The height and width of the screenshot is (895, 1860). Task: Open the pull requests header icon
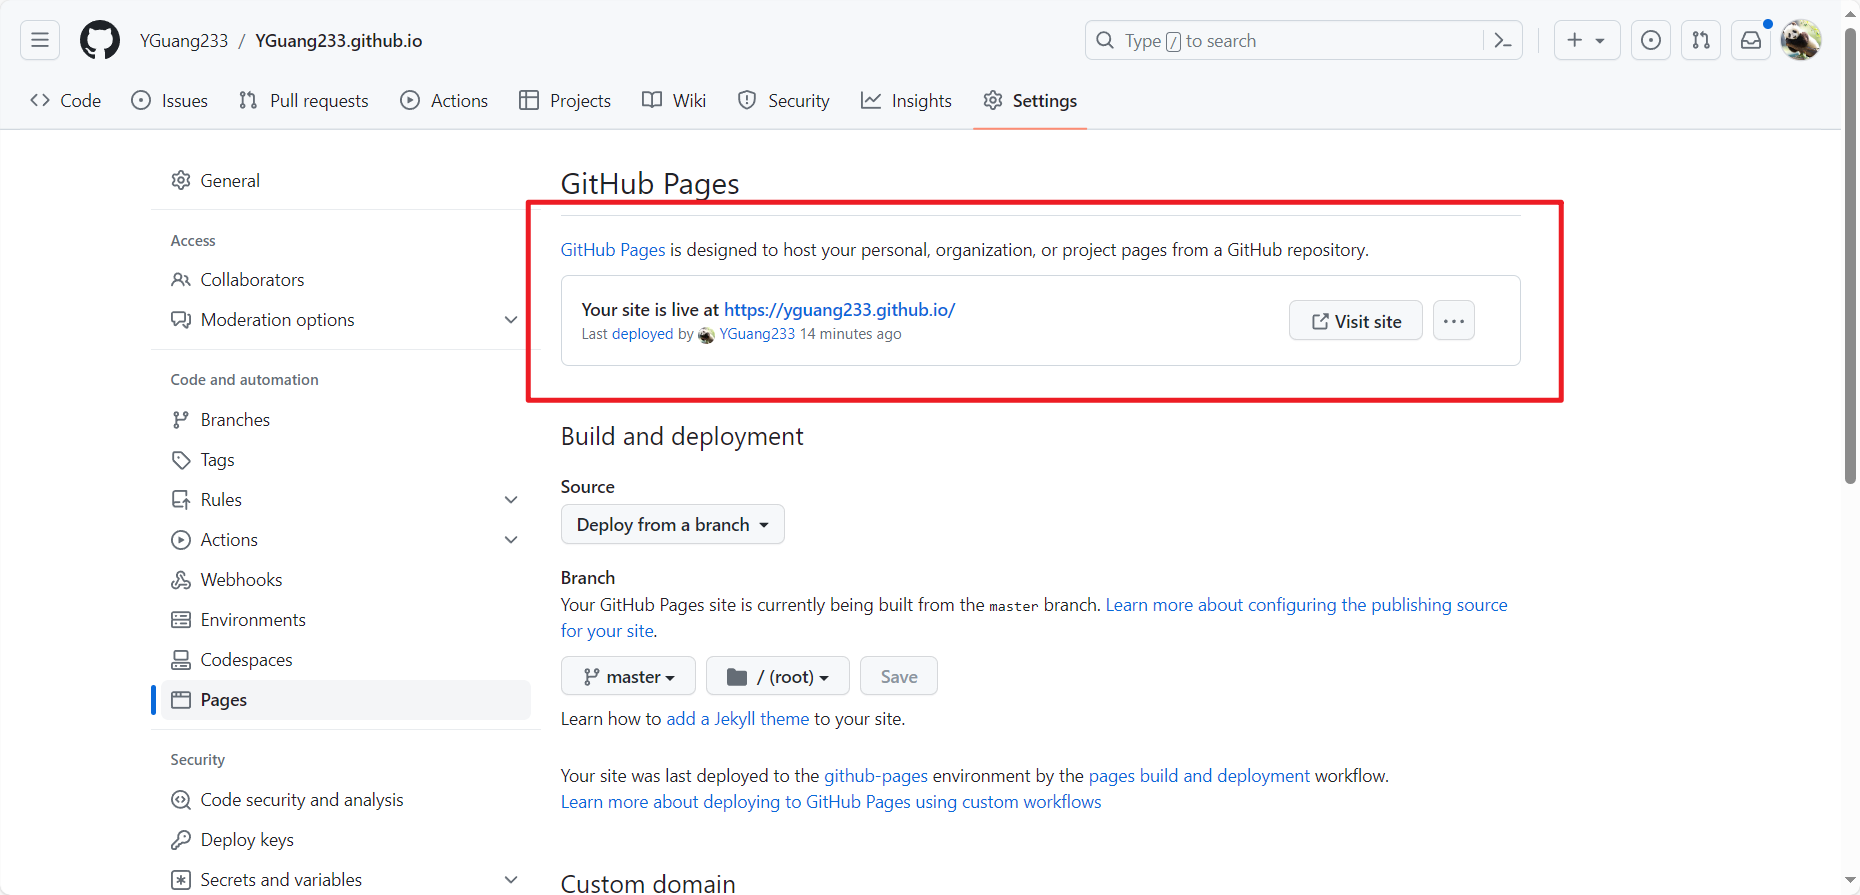click(1701, 41)
